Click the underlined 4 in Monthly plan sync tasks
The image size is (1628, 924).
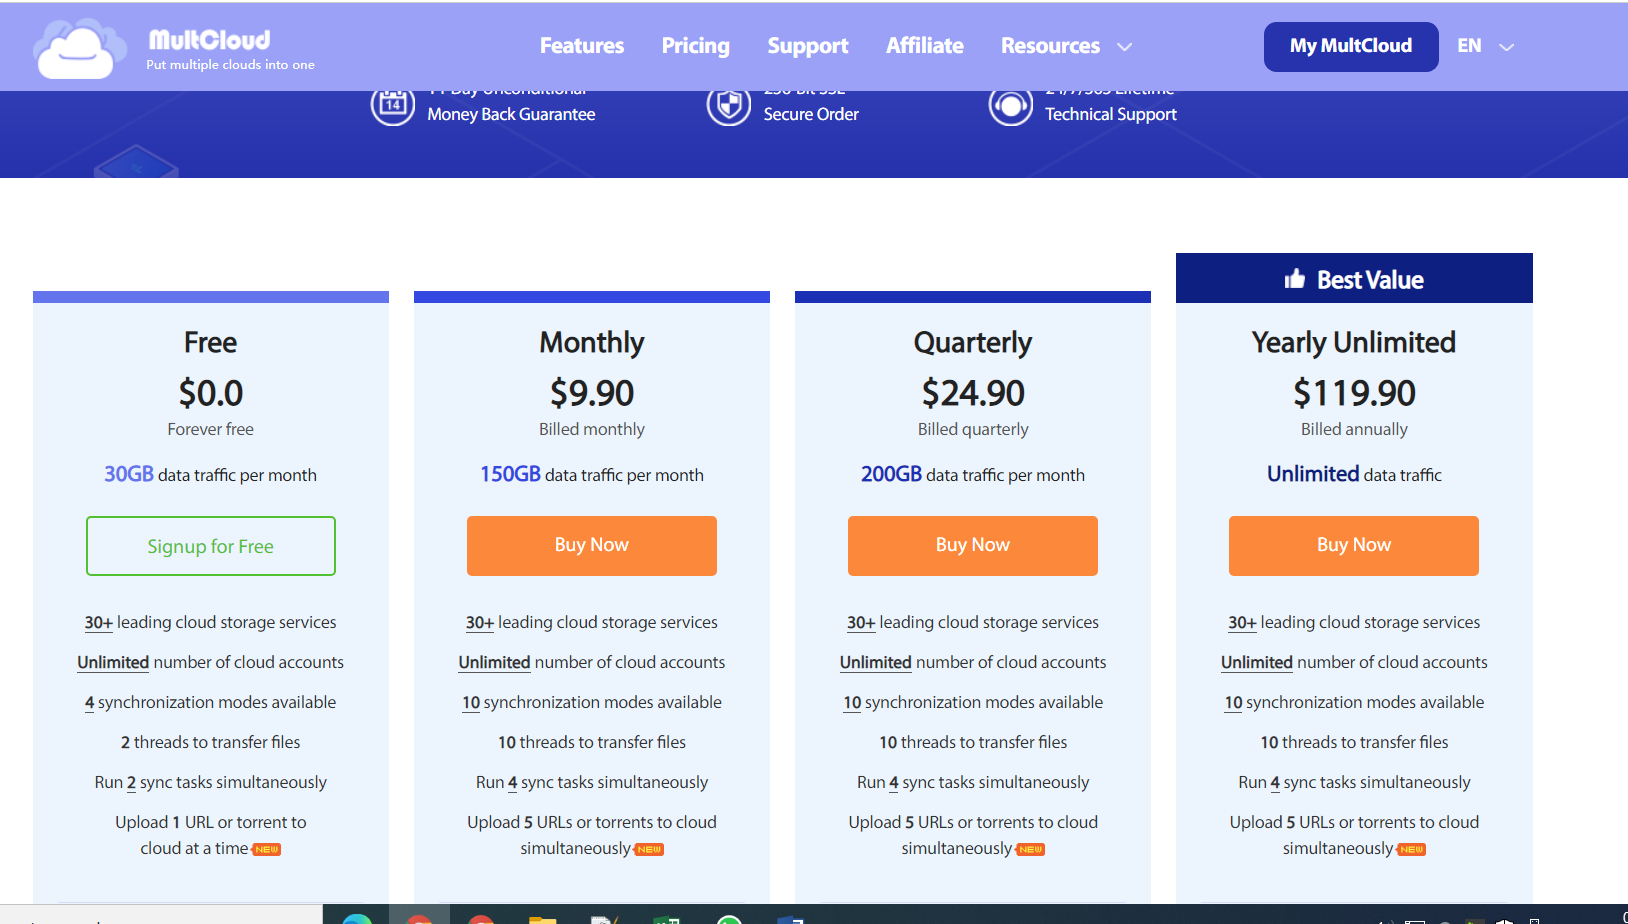(512, 783)
